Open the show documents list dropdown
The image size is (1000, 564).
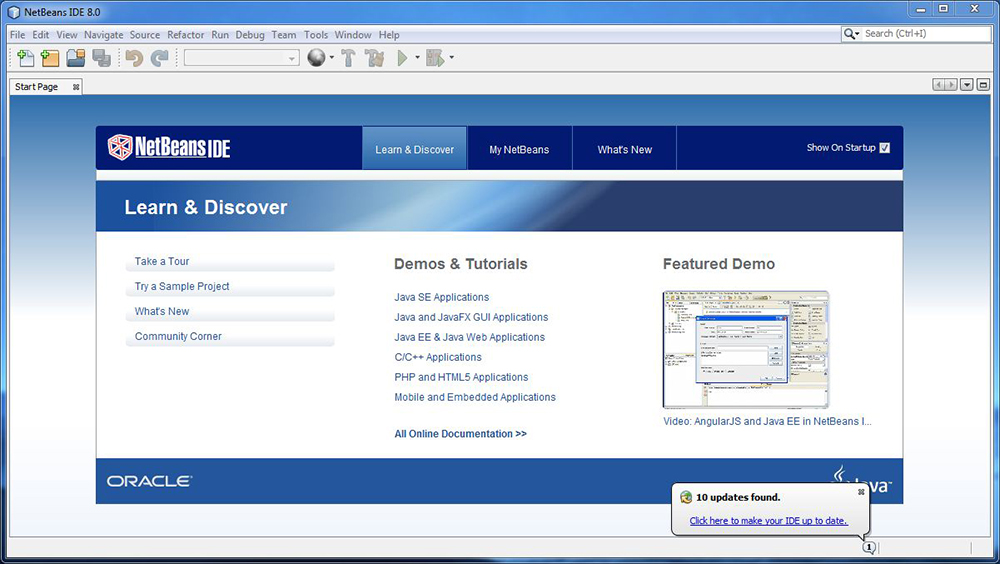click(x=967, y=85)
